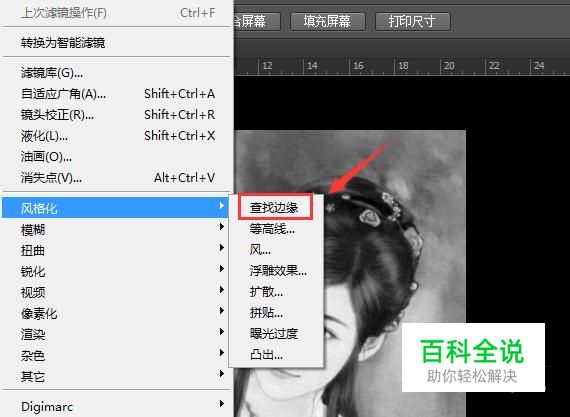This screenshot has width=570, height=417.
Task: Apply 查找边缘 stylize filter
Action: coord(276,208)
